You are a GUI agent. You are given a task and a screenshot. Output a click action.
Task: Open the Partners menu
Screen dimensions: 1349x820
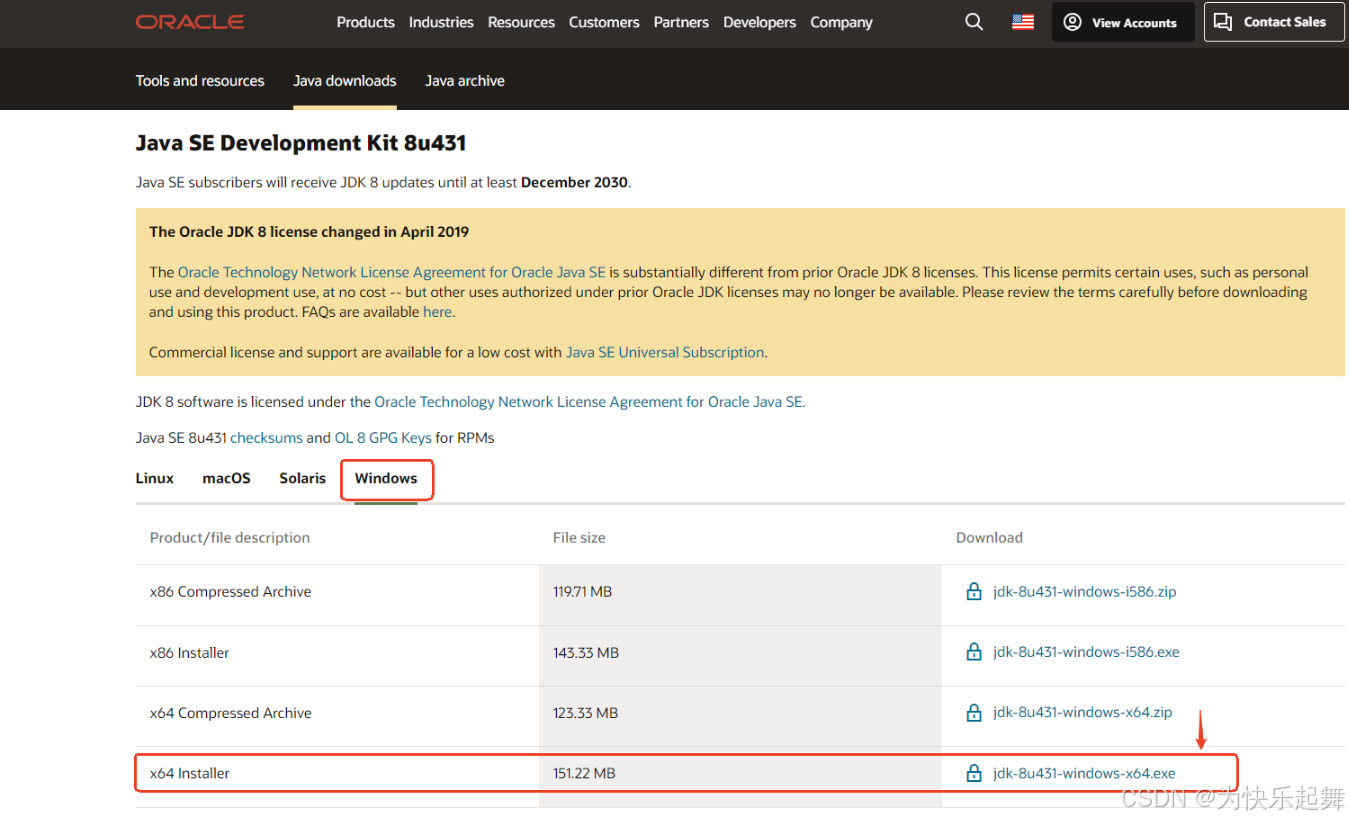(x=681, y=22)
